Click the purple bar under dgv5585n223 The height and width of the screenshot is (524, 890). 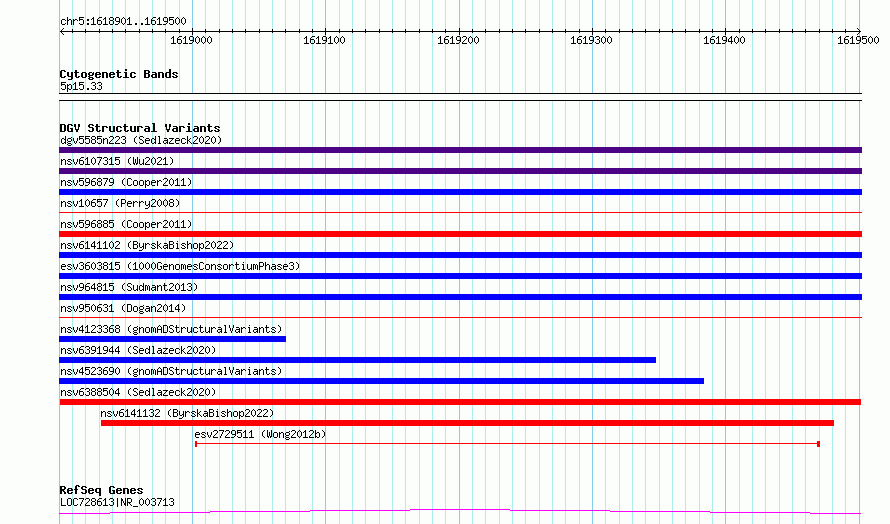pyautogui.click(x=460, y=150)
